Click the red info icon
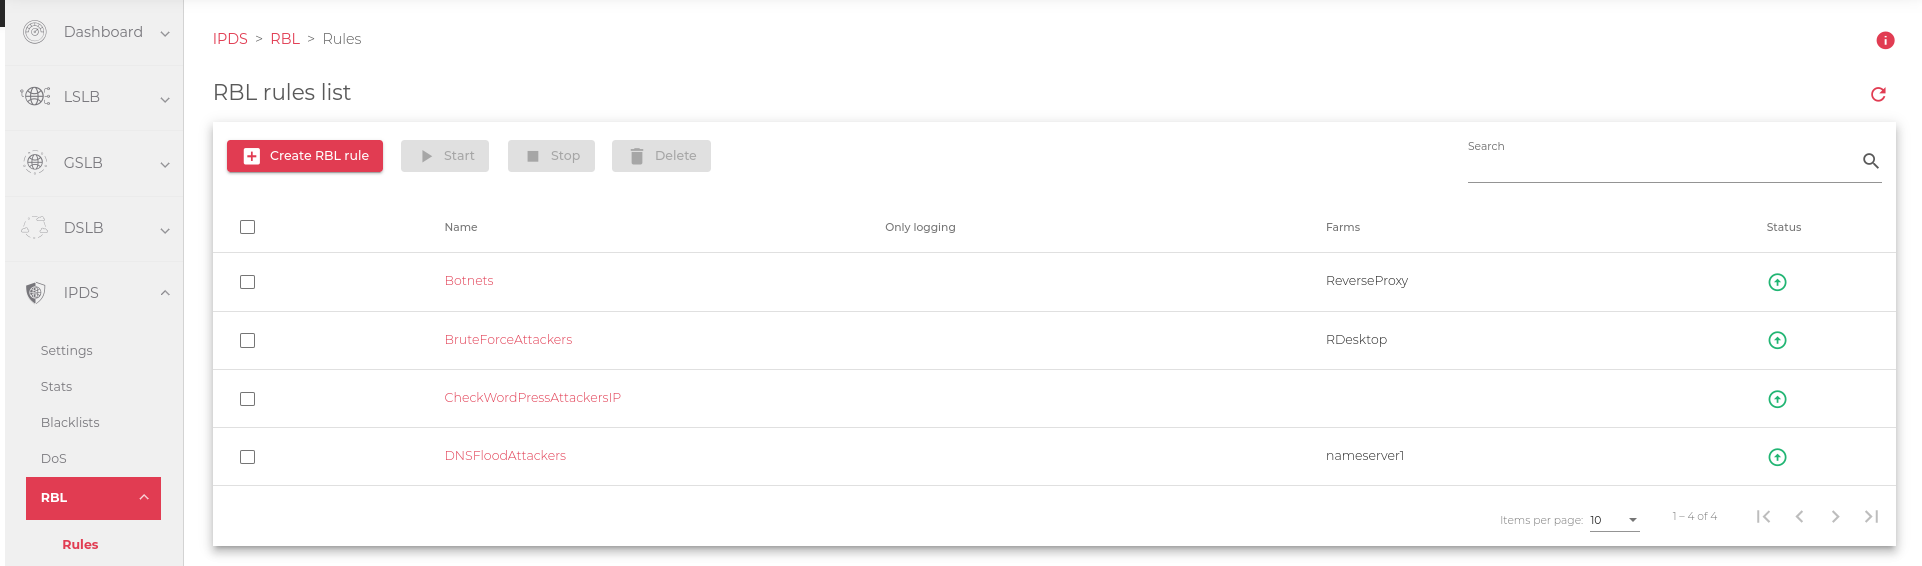The width and height of the screenshot is (1922, 566). pyautogui.click(x=1885, y=40)
